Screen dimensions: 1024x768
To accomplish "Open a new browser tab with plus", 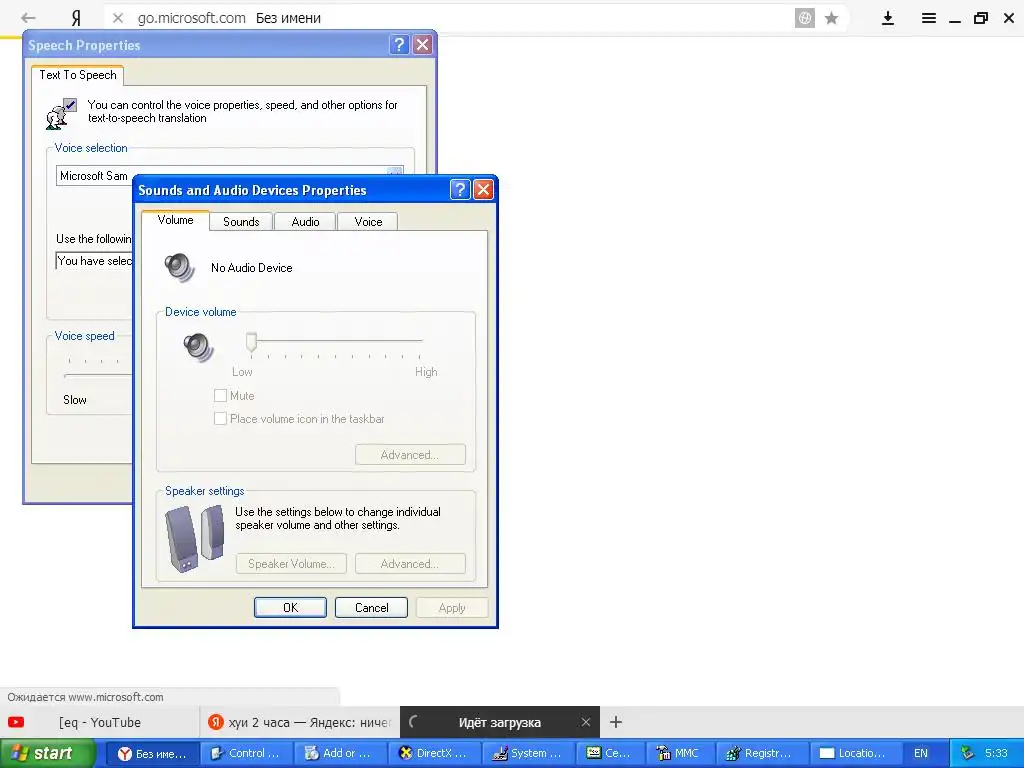I will click(x=615, y=722).
